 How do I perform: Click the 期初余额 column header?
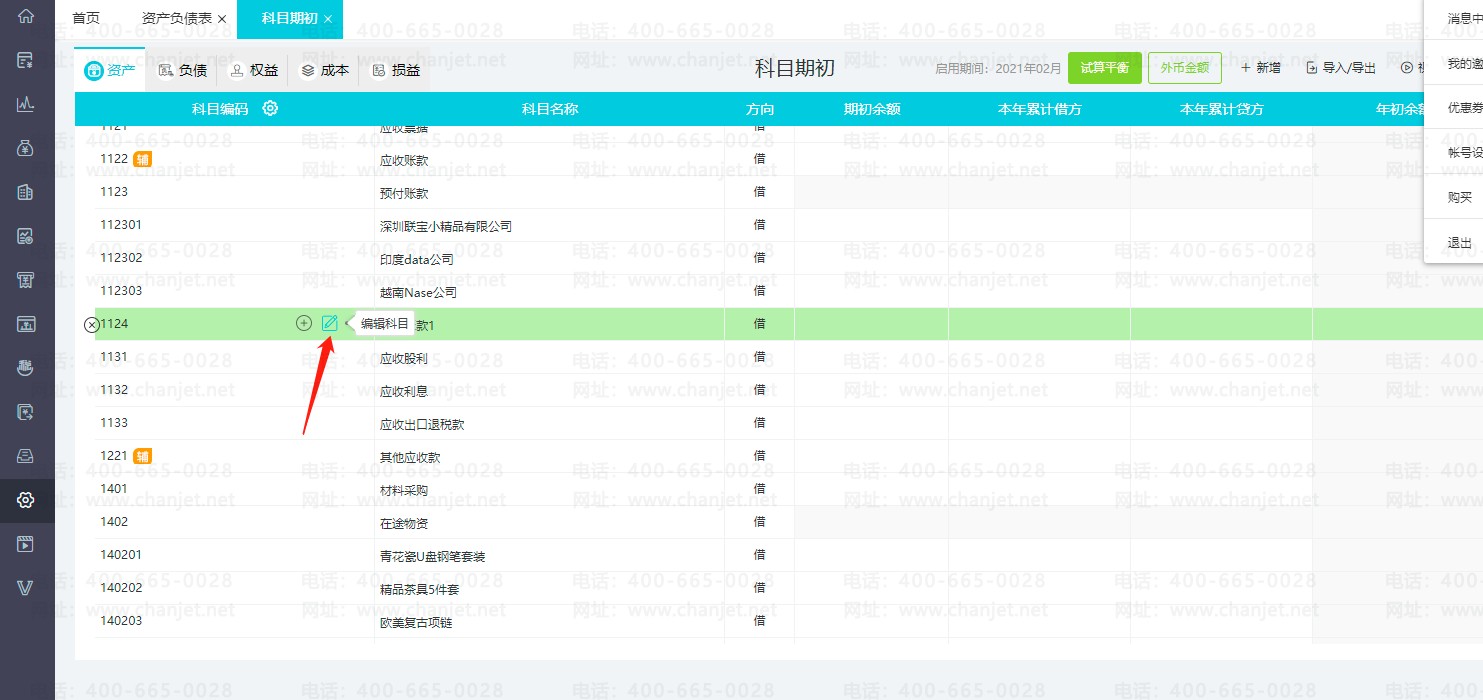click(872, 109)
